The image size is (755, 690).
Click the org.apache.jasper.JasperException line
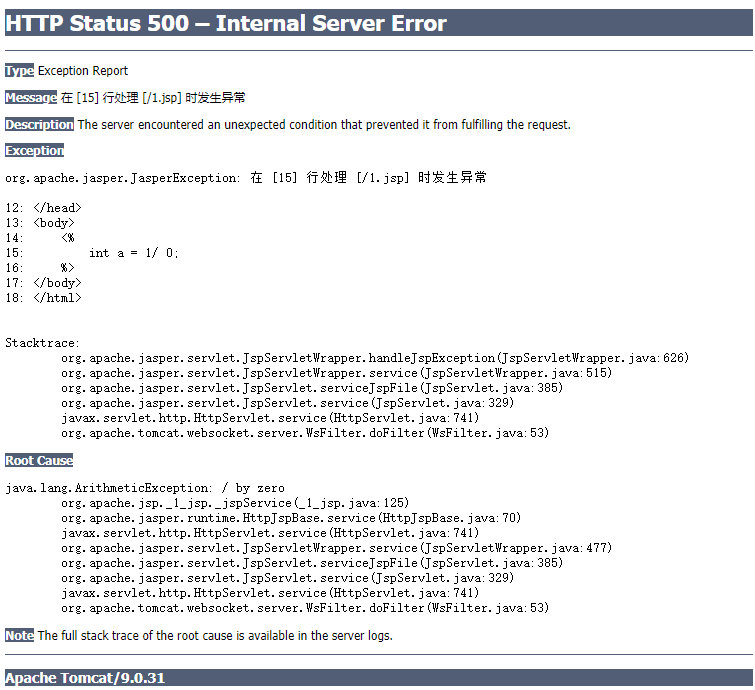tap(246, 178)
